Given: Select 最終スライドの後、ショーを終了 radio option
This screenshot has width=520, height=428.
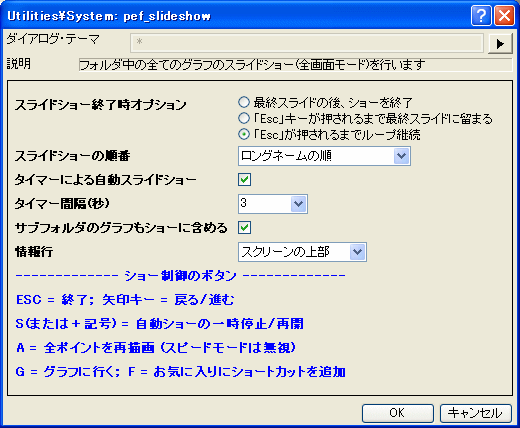Looking at the screenshot, I should (244, 102).
